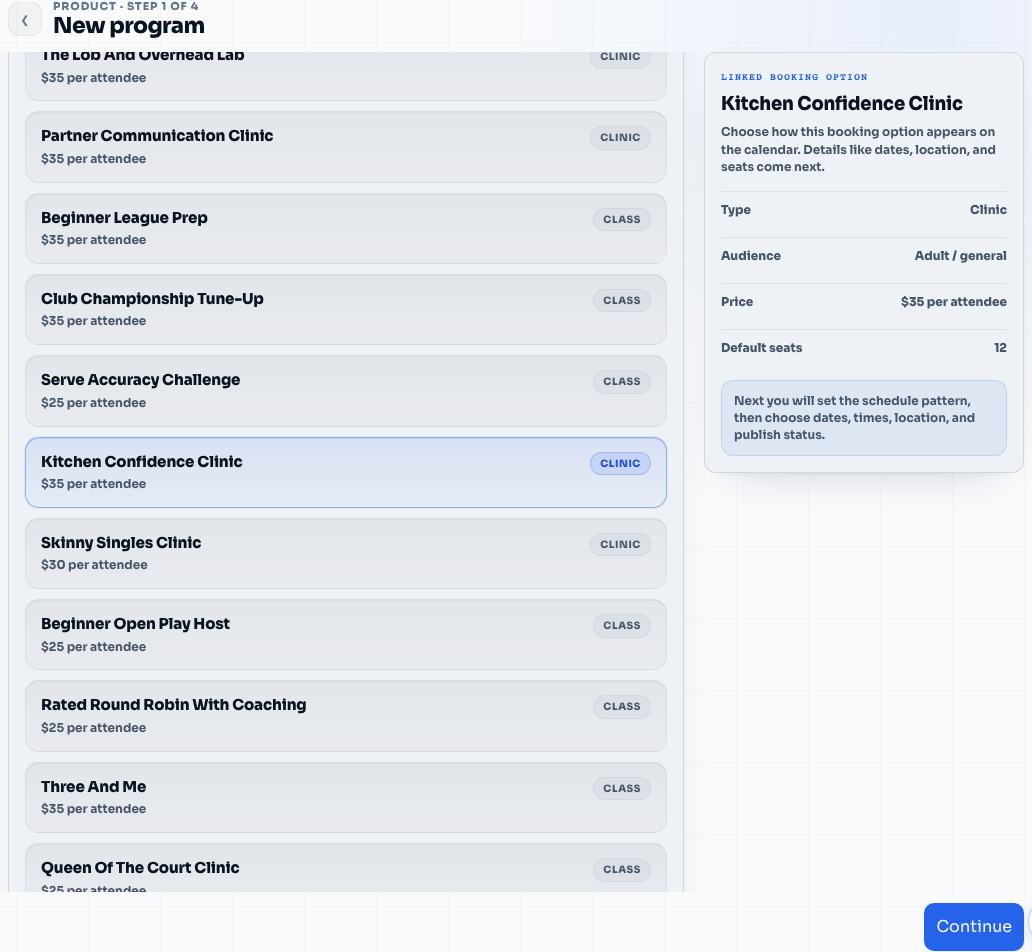
Task: Pick Club Championship Tune-Up program
Action: 346,309
